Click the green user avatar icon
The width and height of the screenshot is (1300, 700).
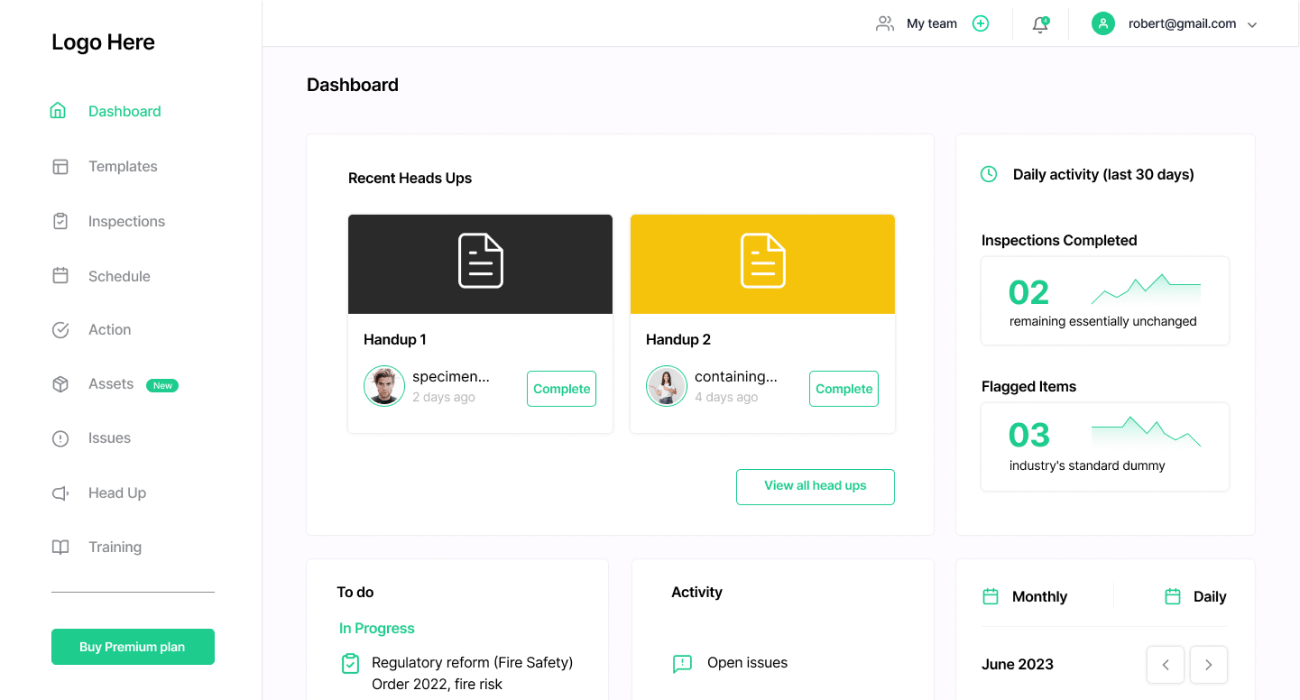coord(1103,23)
